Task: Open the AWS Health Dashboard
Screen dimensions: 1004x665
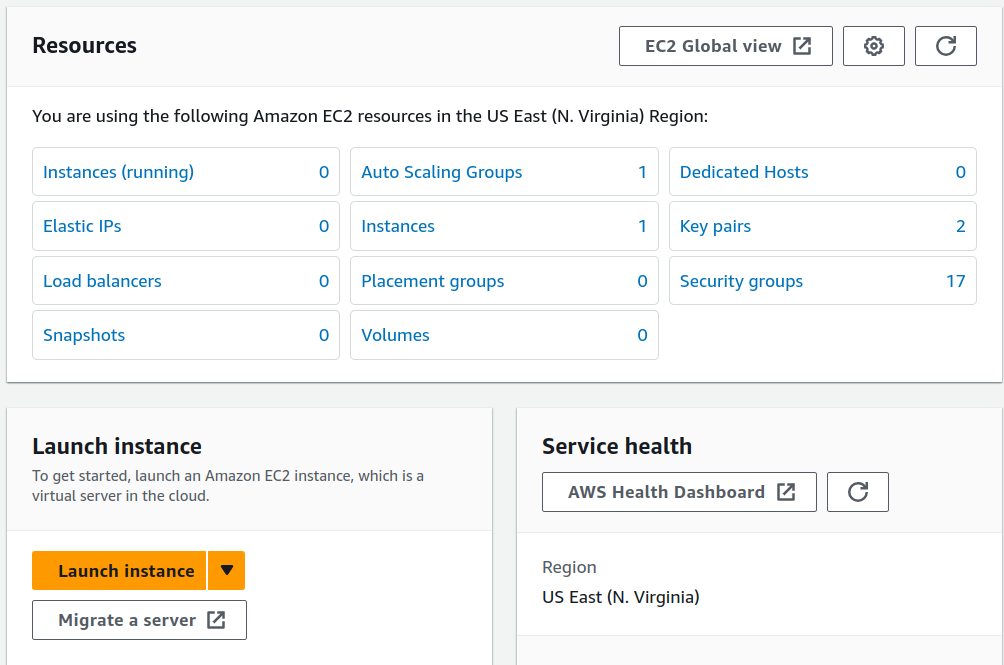Action: [x=665, y=491]
